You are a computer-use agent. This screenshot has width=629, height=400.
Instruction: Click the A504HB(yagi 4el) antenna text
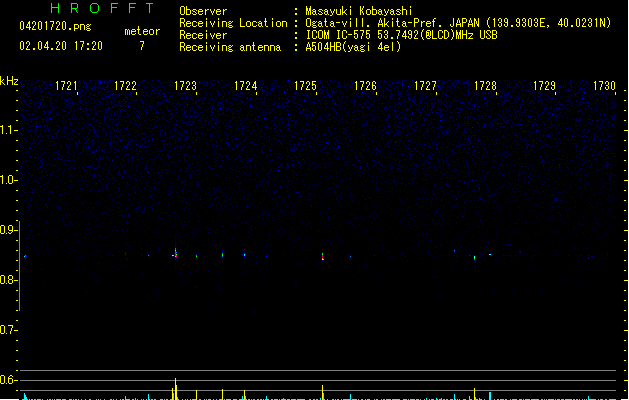tap(353, 47)
